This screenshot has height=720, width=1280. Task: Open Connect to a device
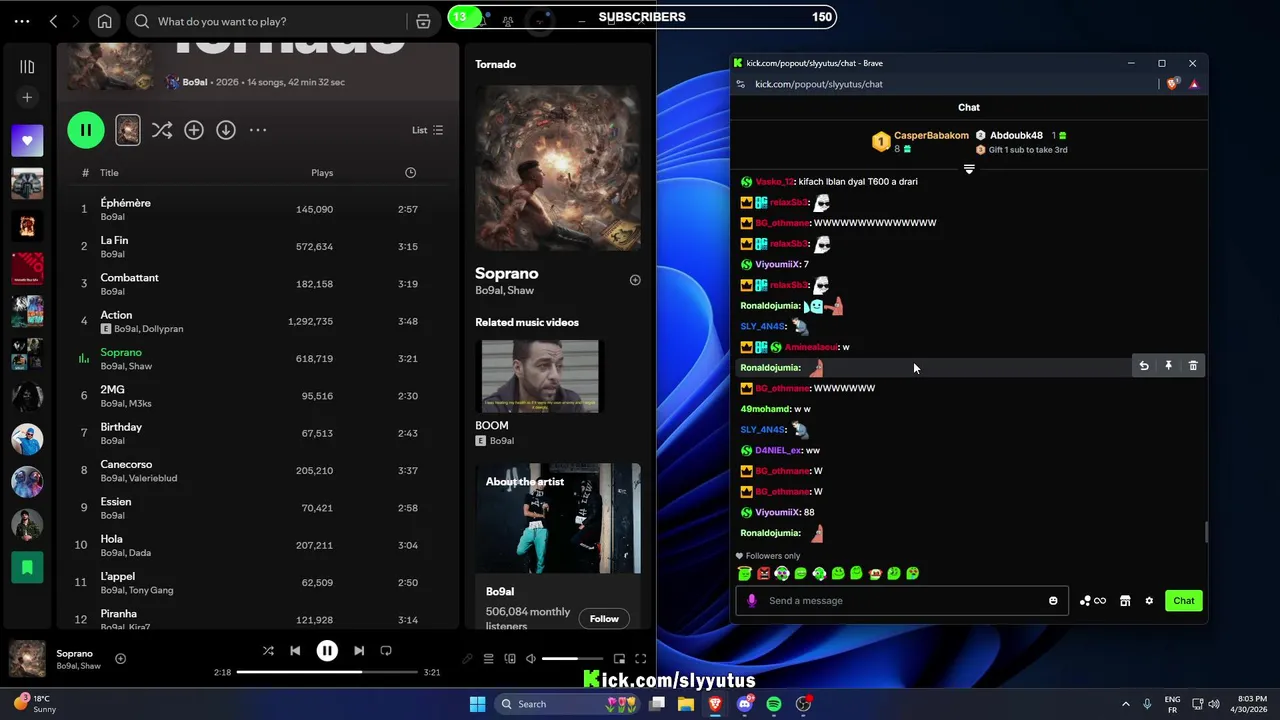[x=510, y=659]
